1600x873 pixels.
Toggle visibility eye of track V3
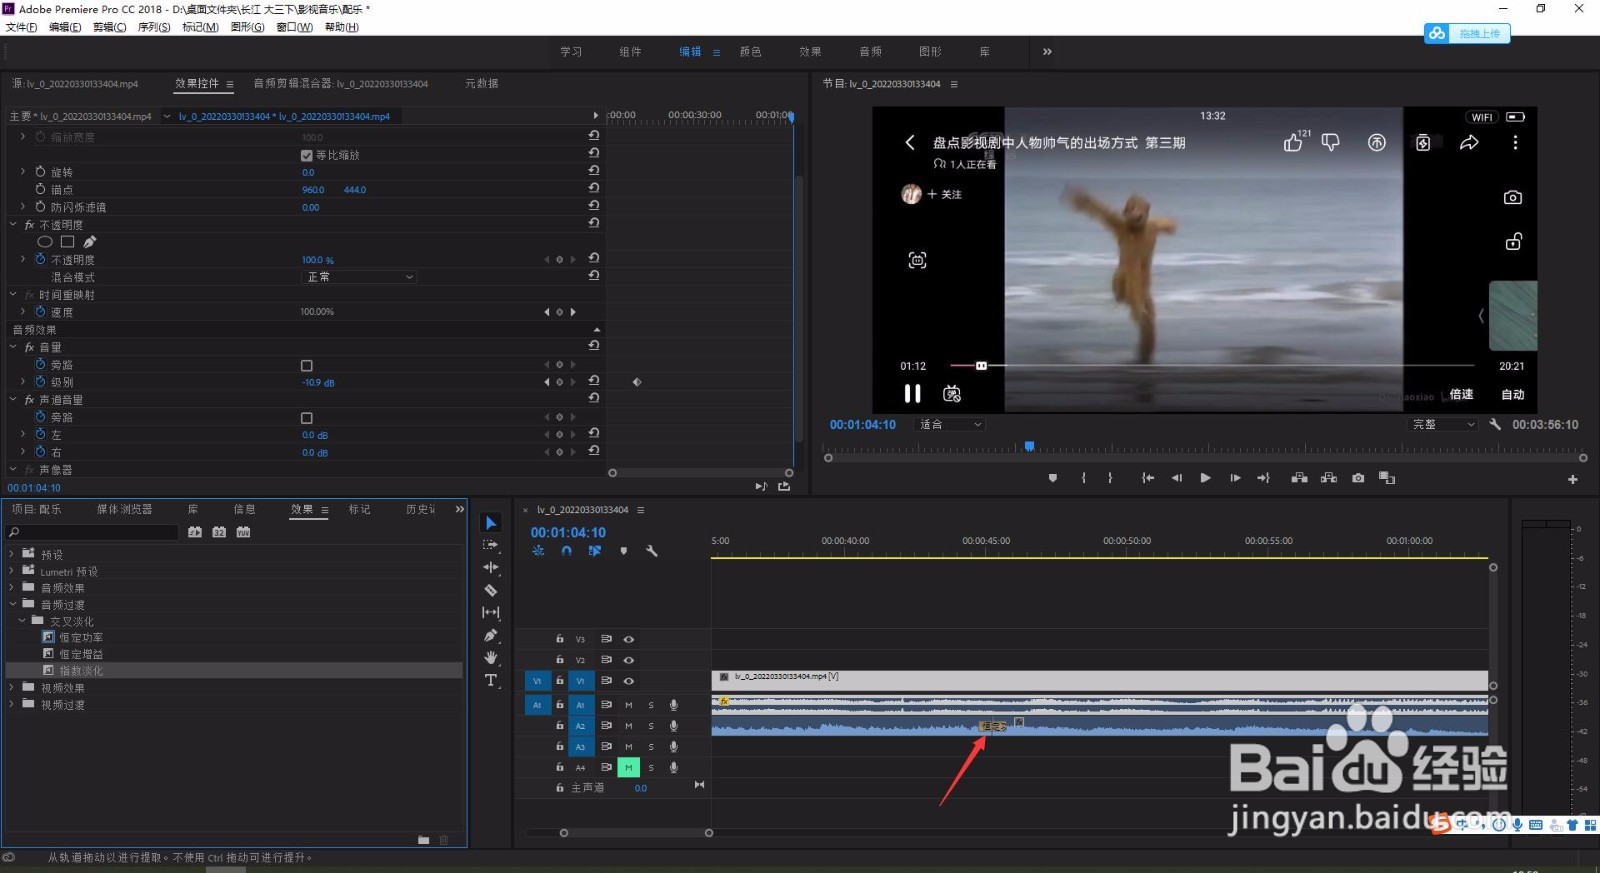(x=629, y=639)
